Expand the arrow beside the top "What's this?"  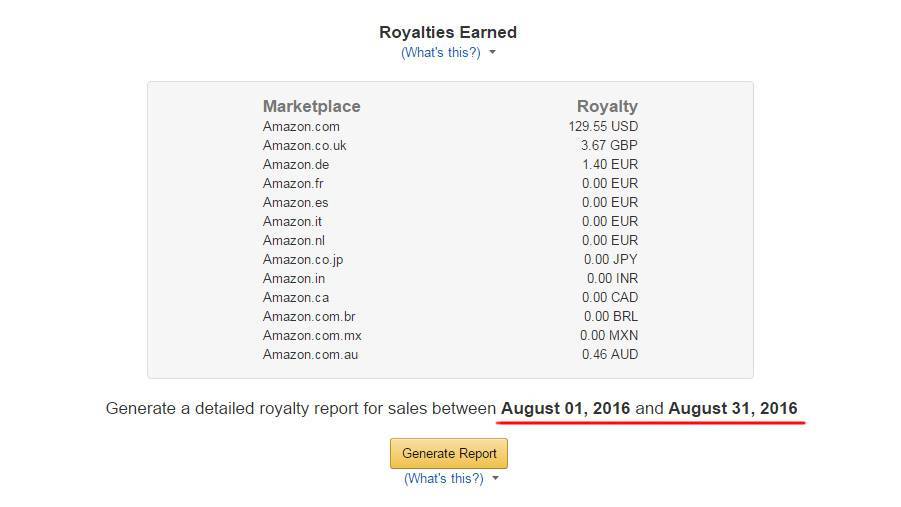pyautogui.click(x=493, y=53)
